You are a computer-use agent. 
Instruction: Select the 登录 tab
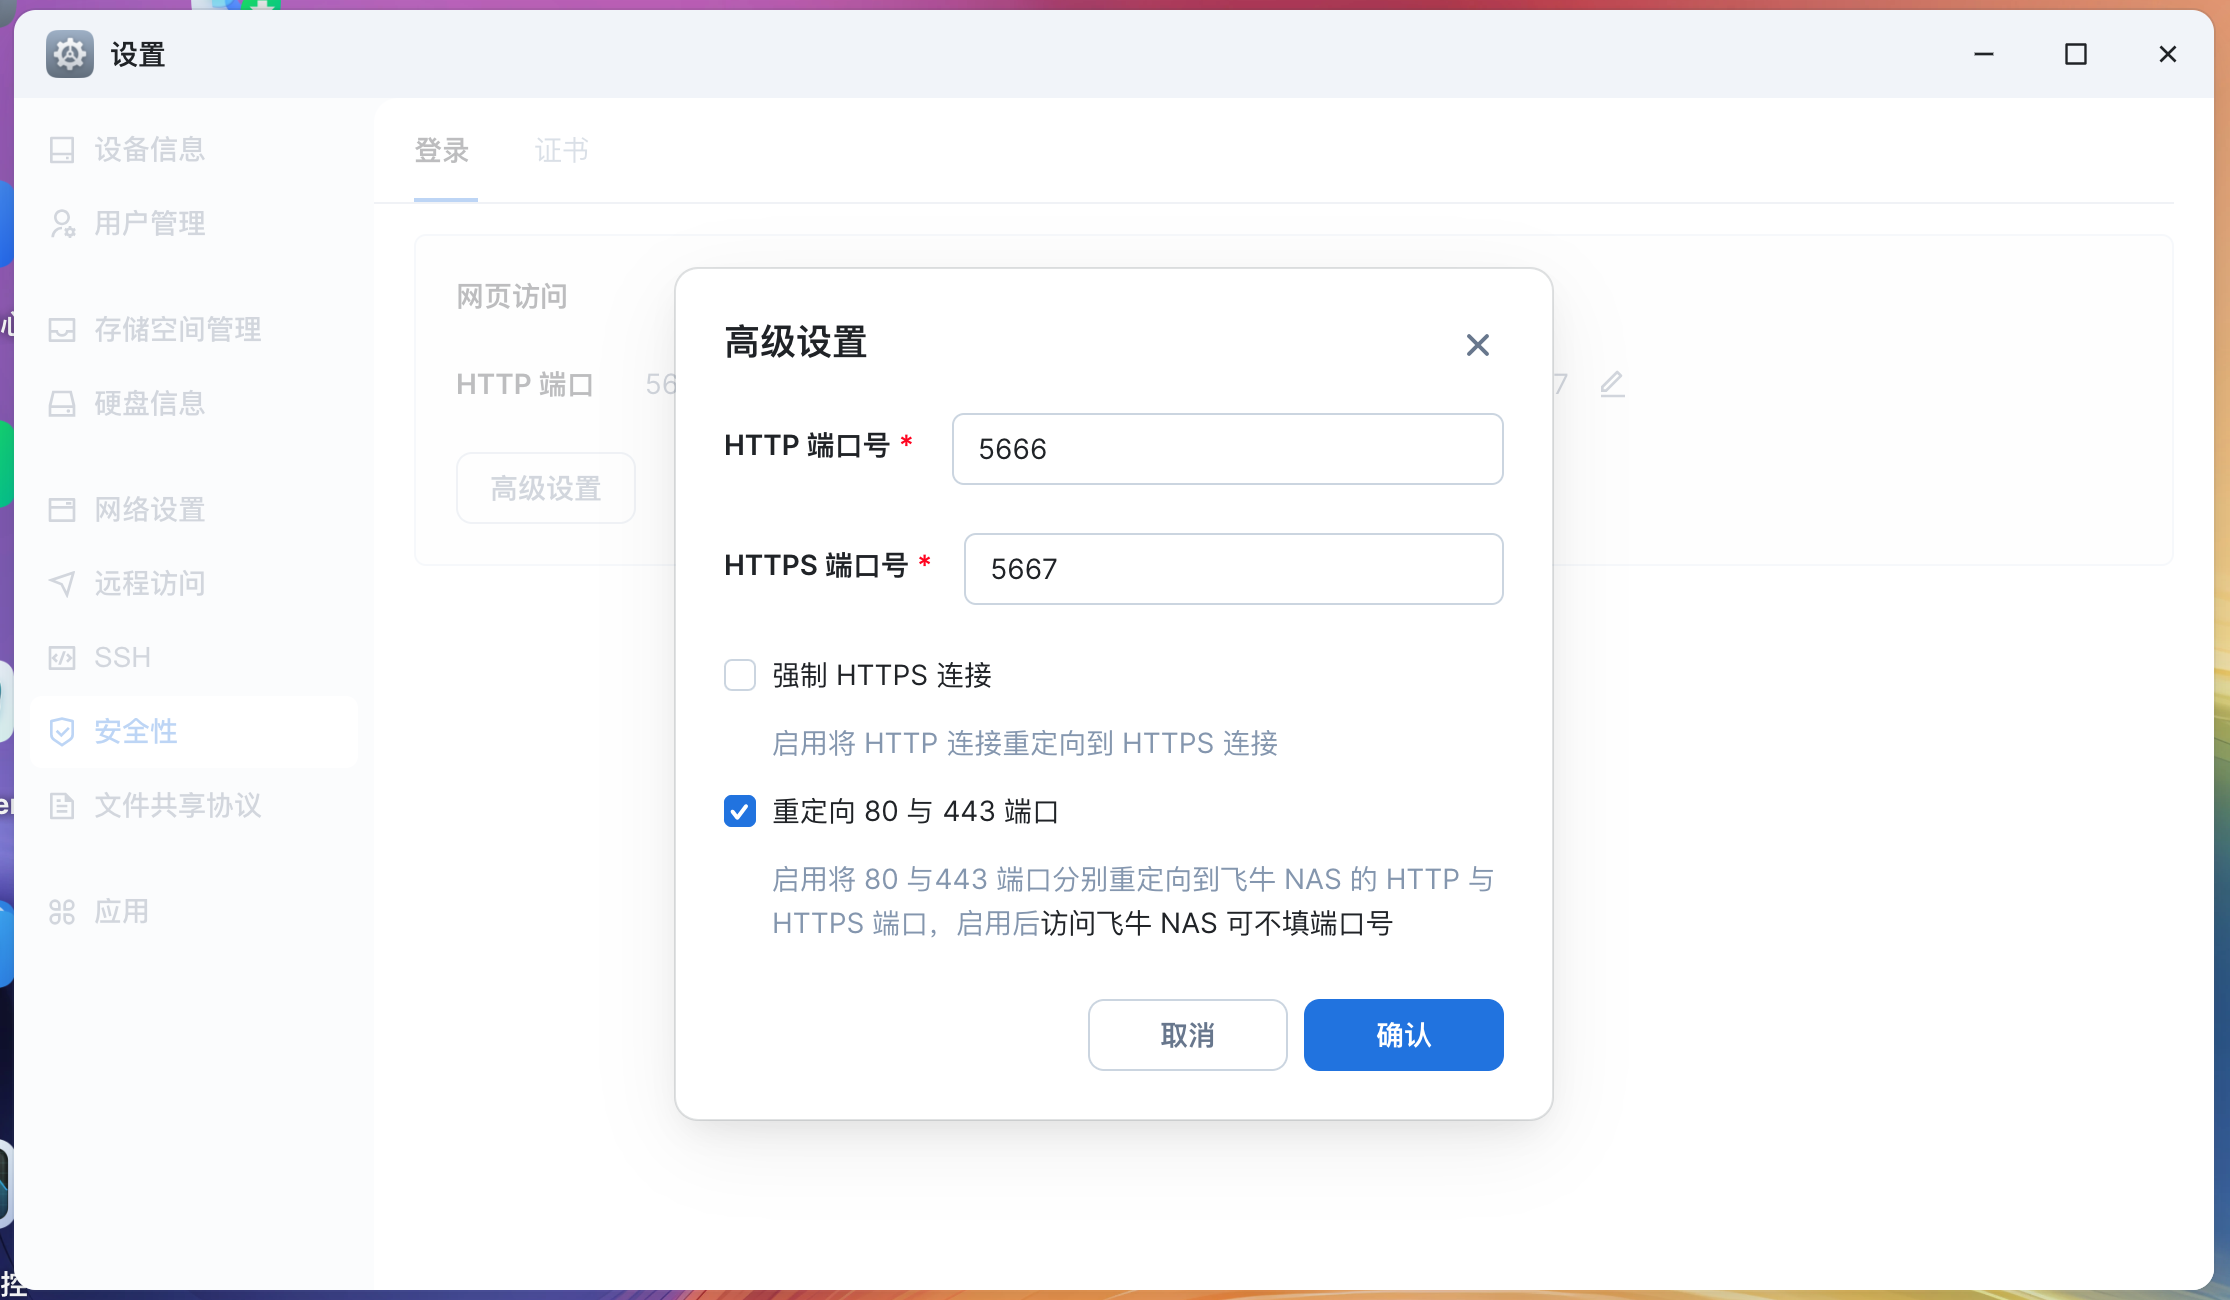(442, 150)
